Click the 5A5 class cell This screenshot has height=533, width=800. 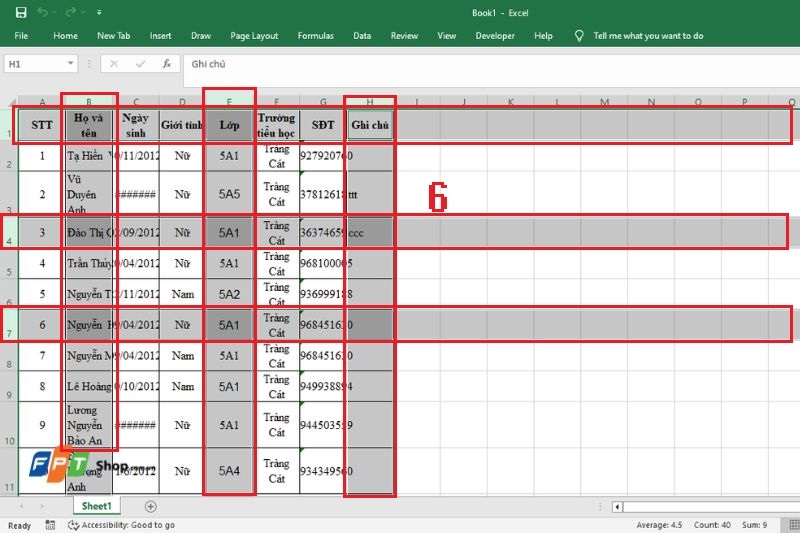229,194
